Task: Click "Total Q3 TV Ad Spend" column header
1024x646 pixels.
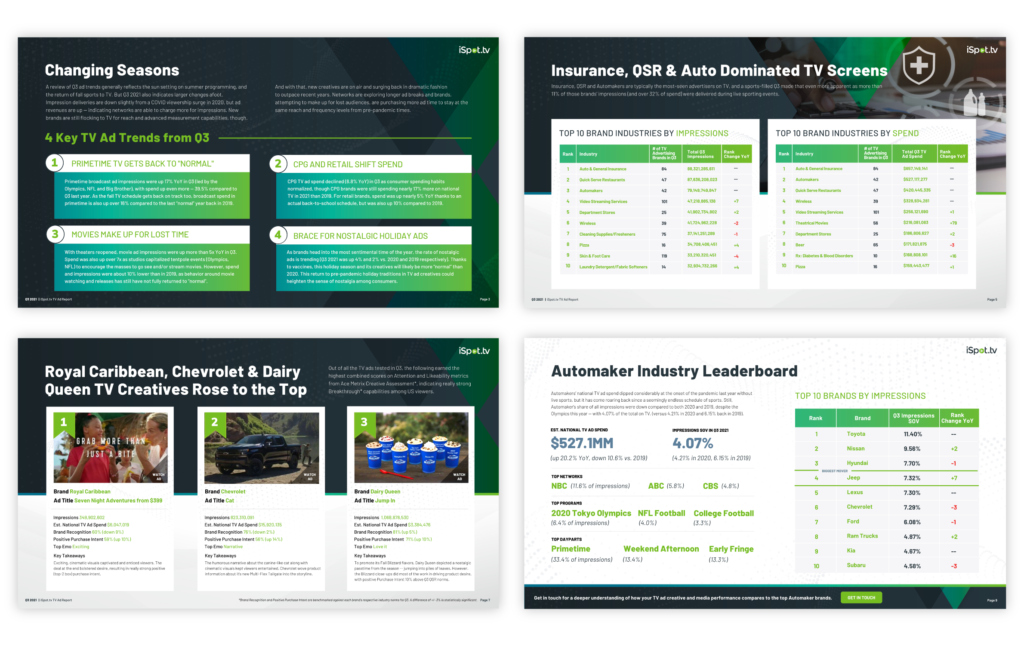Action: tap(913, 154)
